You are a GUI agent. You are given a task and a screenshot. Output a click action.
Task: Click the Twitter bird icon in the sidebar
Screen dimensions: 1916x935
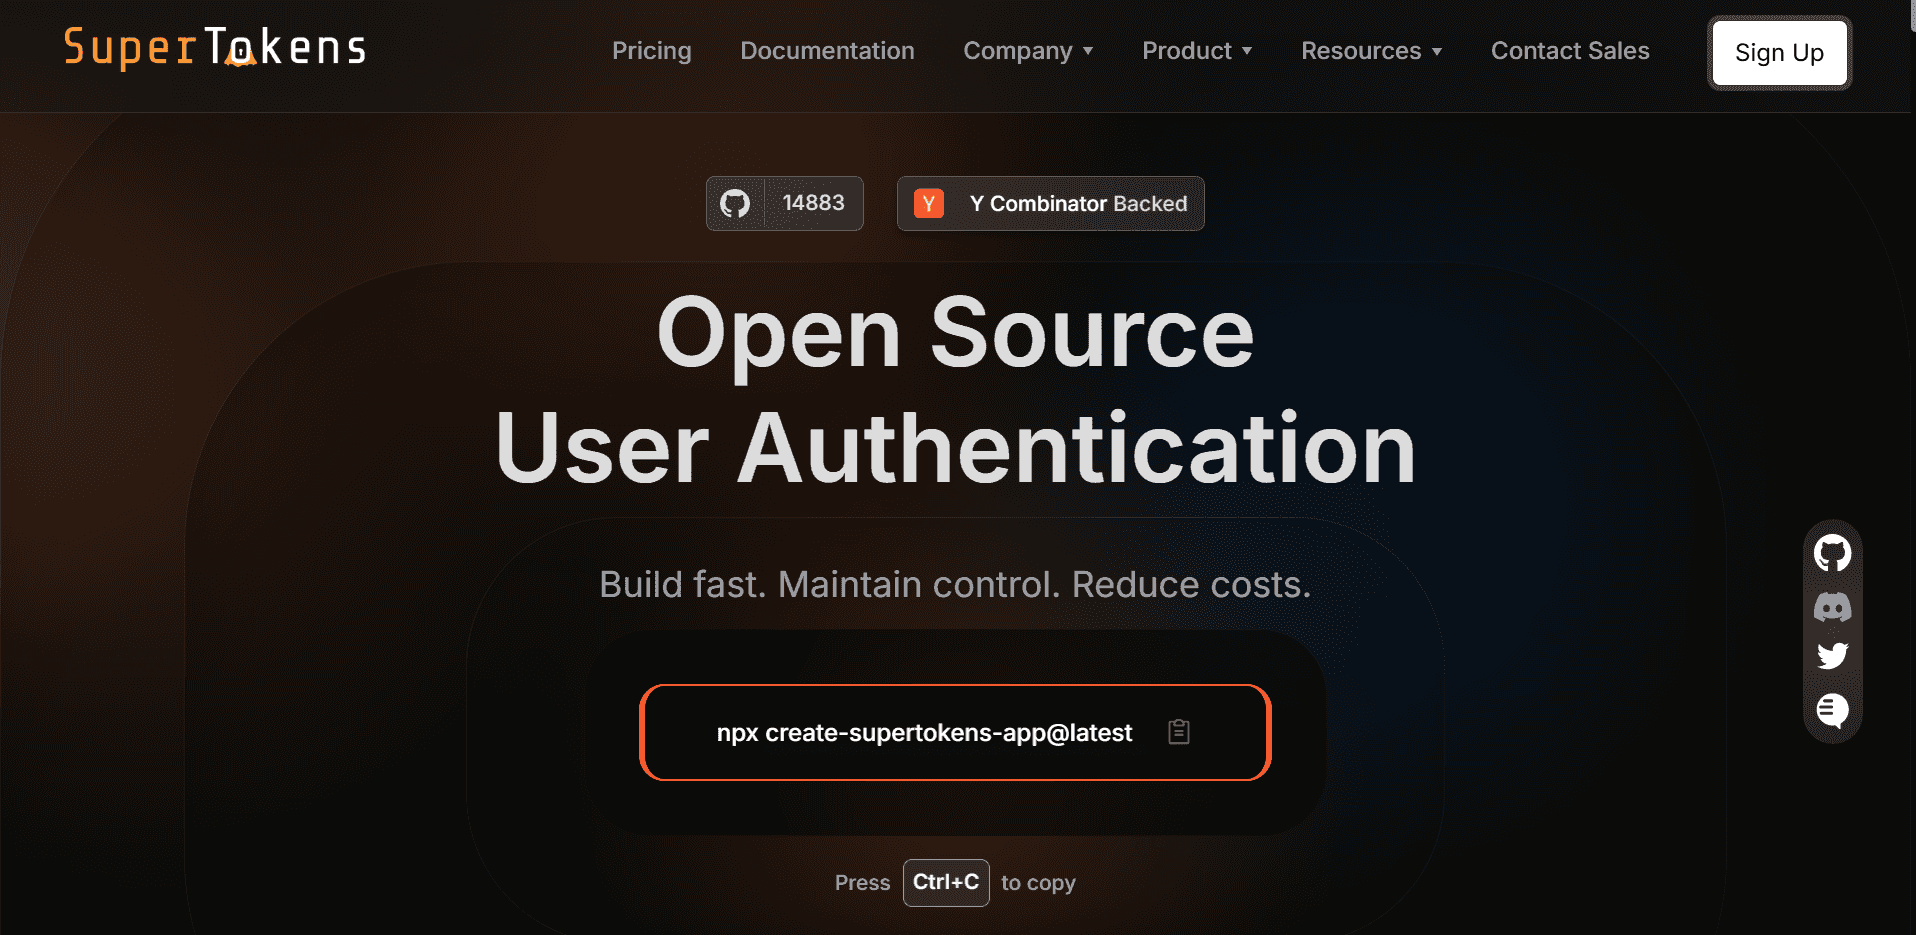coord(1832,656)
